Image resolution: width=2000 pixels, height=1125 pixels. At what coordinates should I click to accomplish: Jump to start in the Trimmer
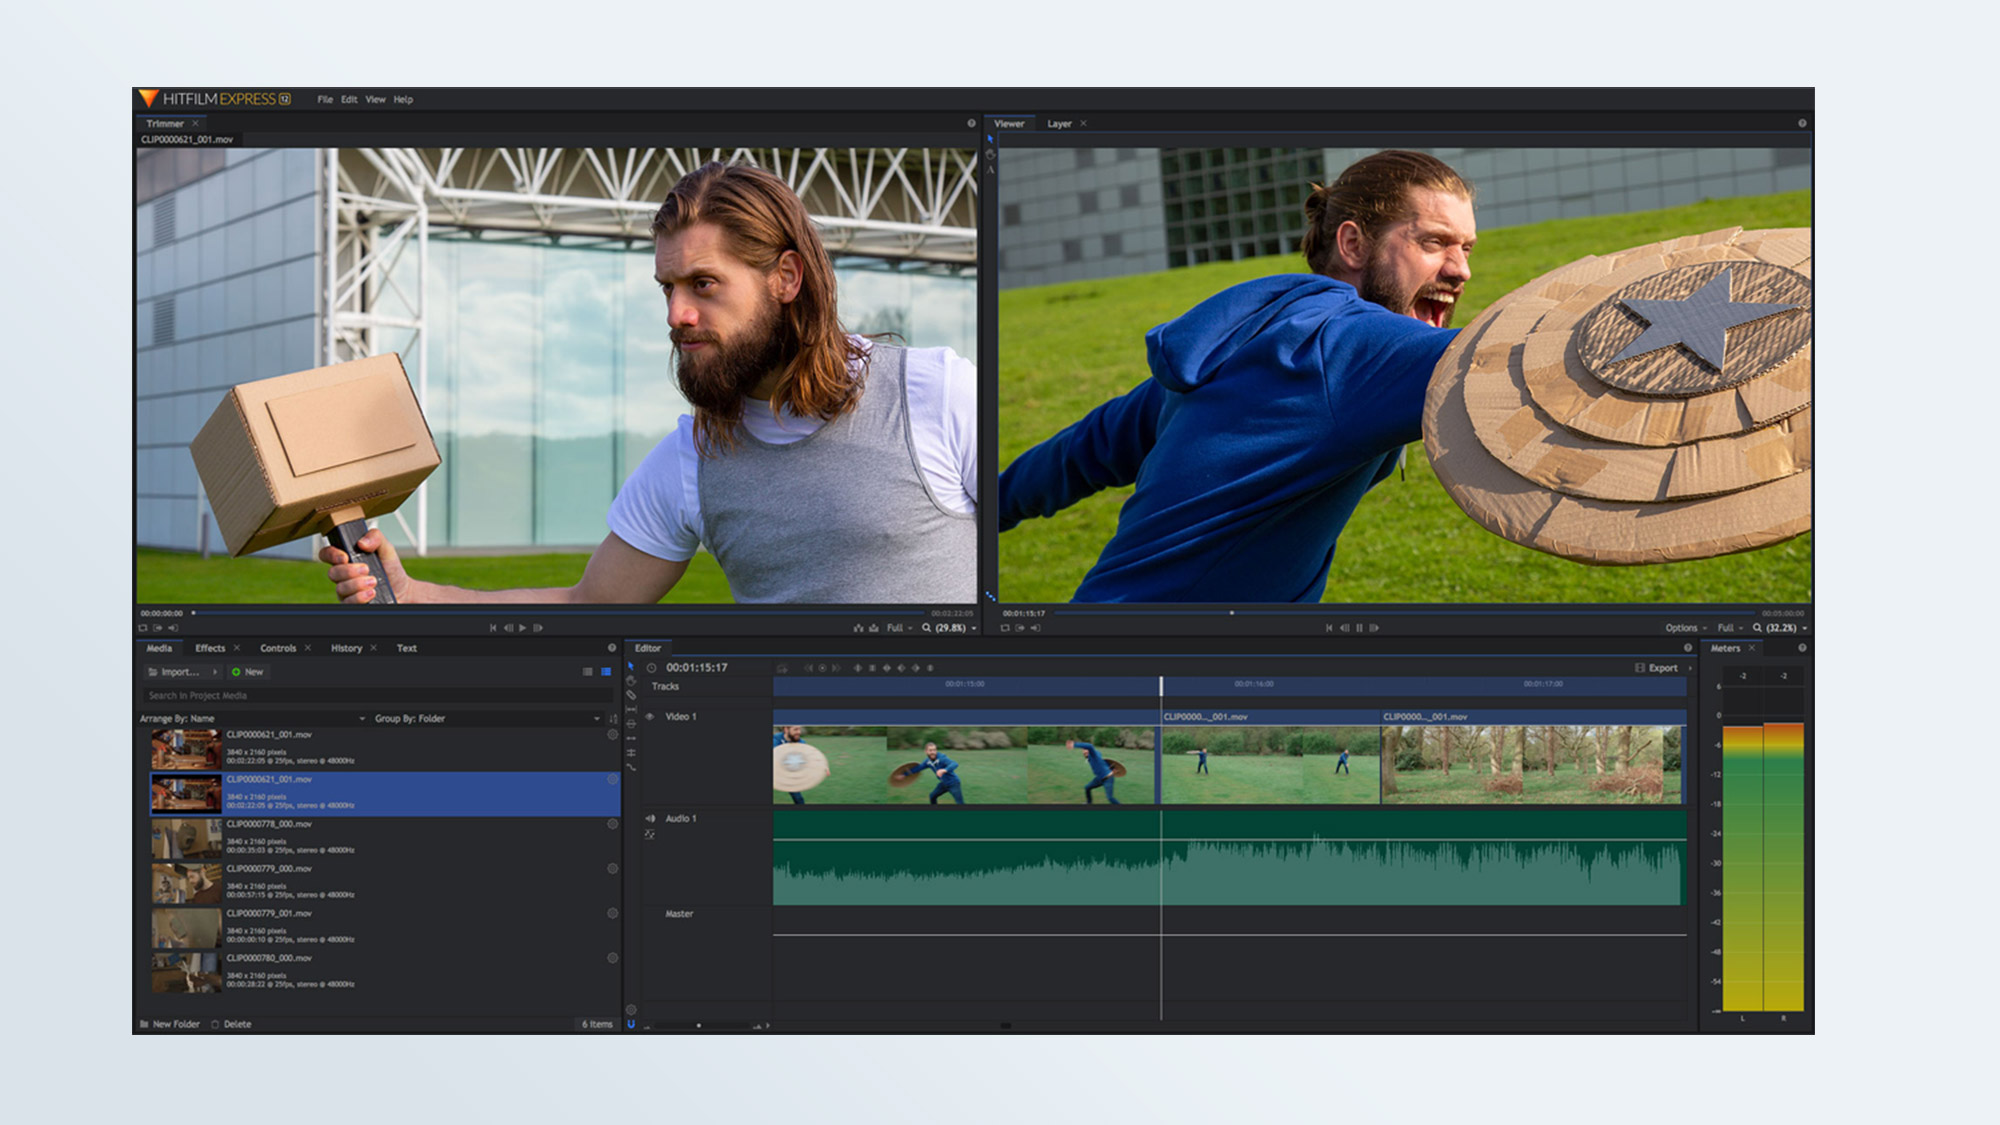[x=493, y=628]
